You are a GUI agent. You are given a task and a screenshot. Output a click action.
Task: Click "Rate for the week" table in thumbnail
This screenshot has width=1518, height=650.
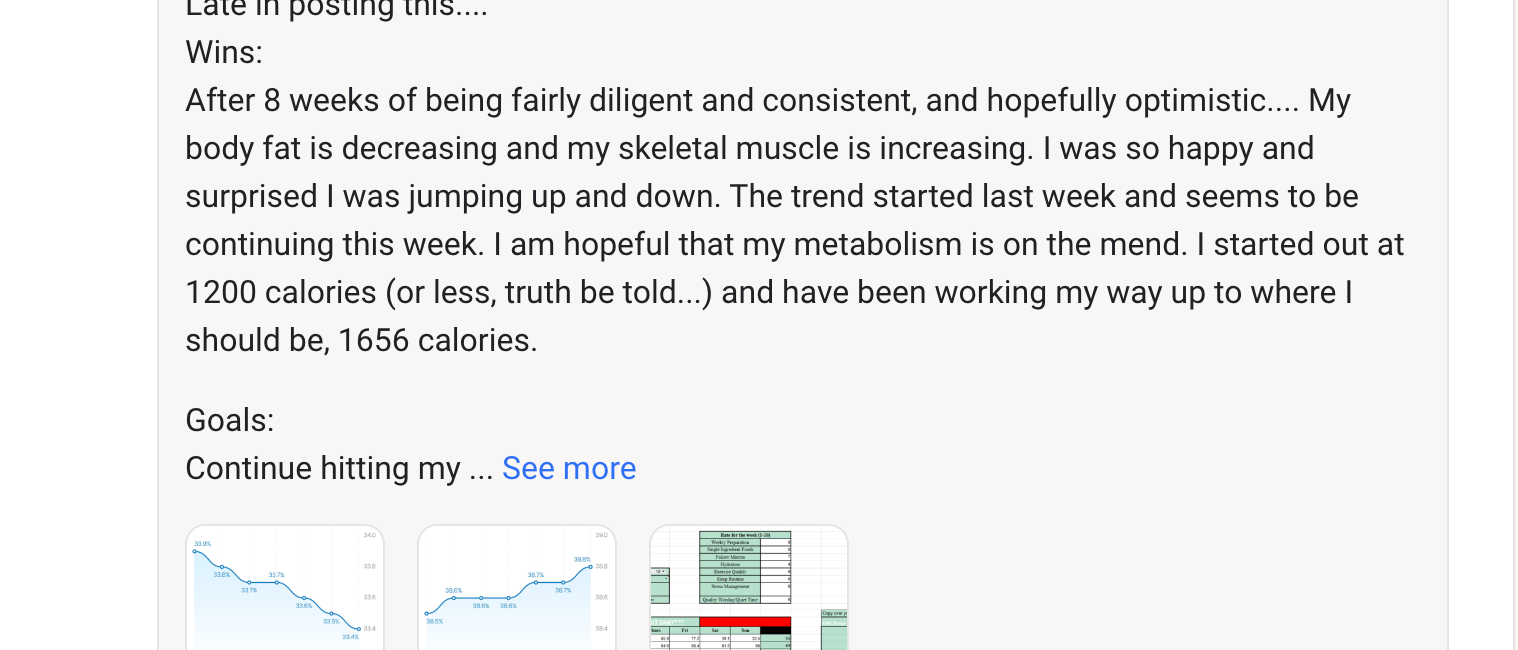click(745, 567)
